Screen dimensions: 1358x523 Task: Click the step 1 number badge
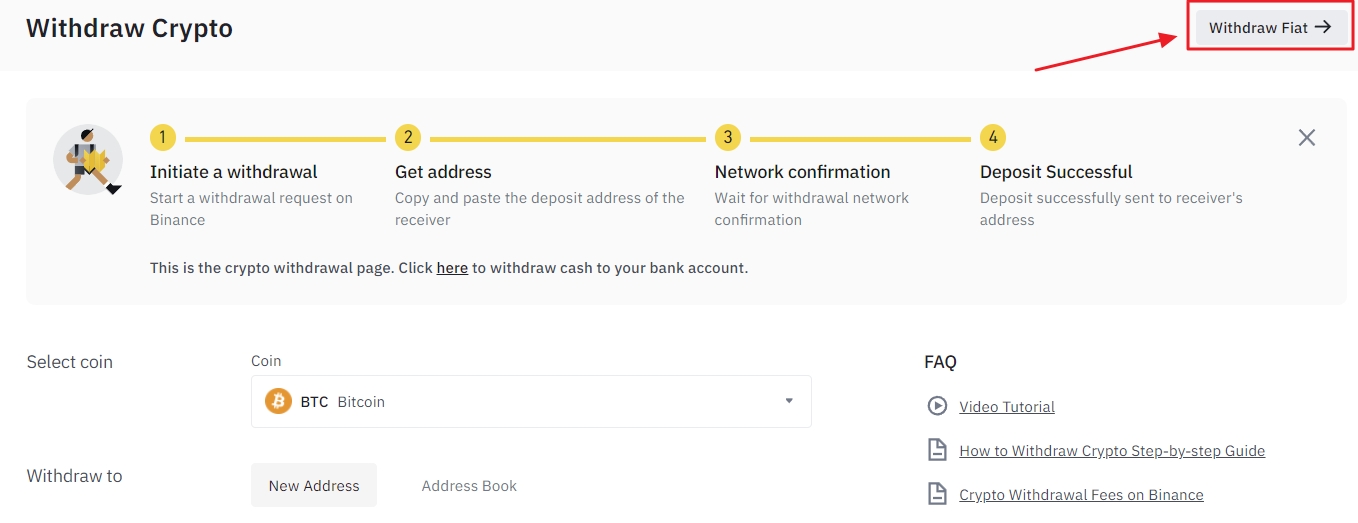pyautogui.click(x=163, y=138)
